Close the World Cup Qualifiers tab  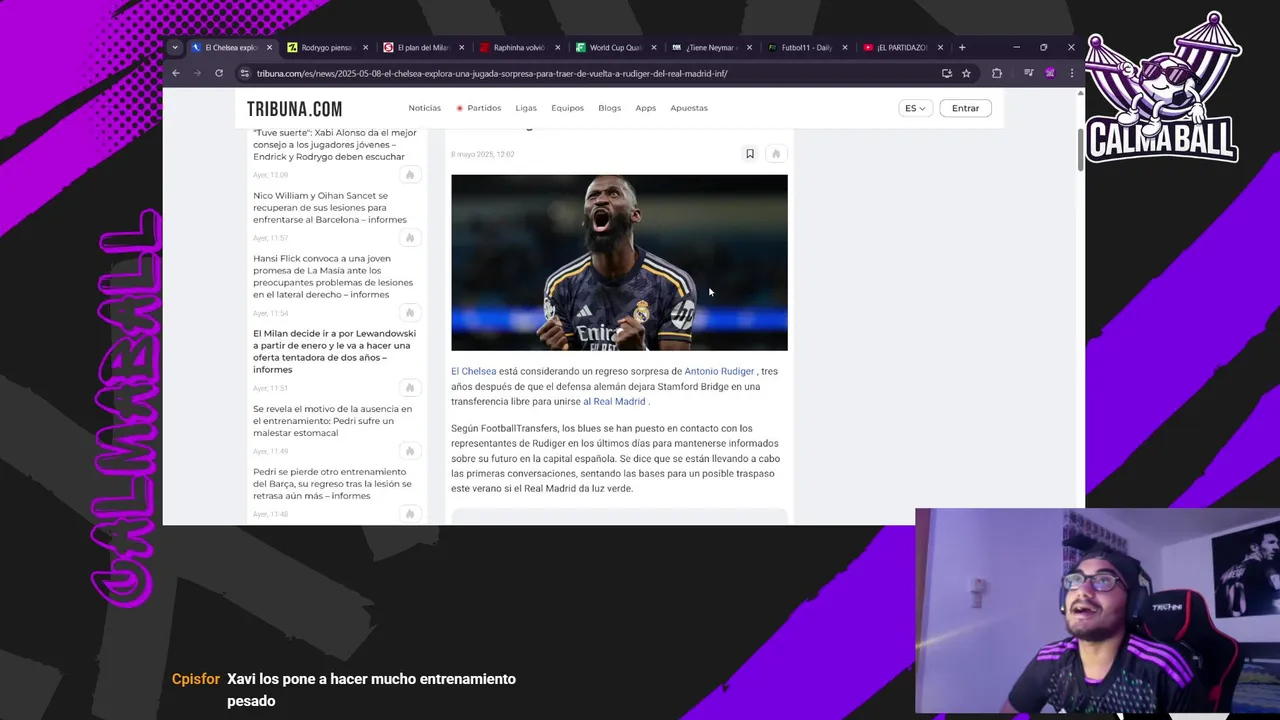pos(653,47)
